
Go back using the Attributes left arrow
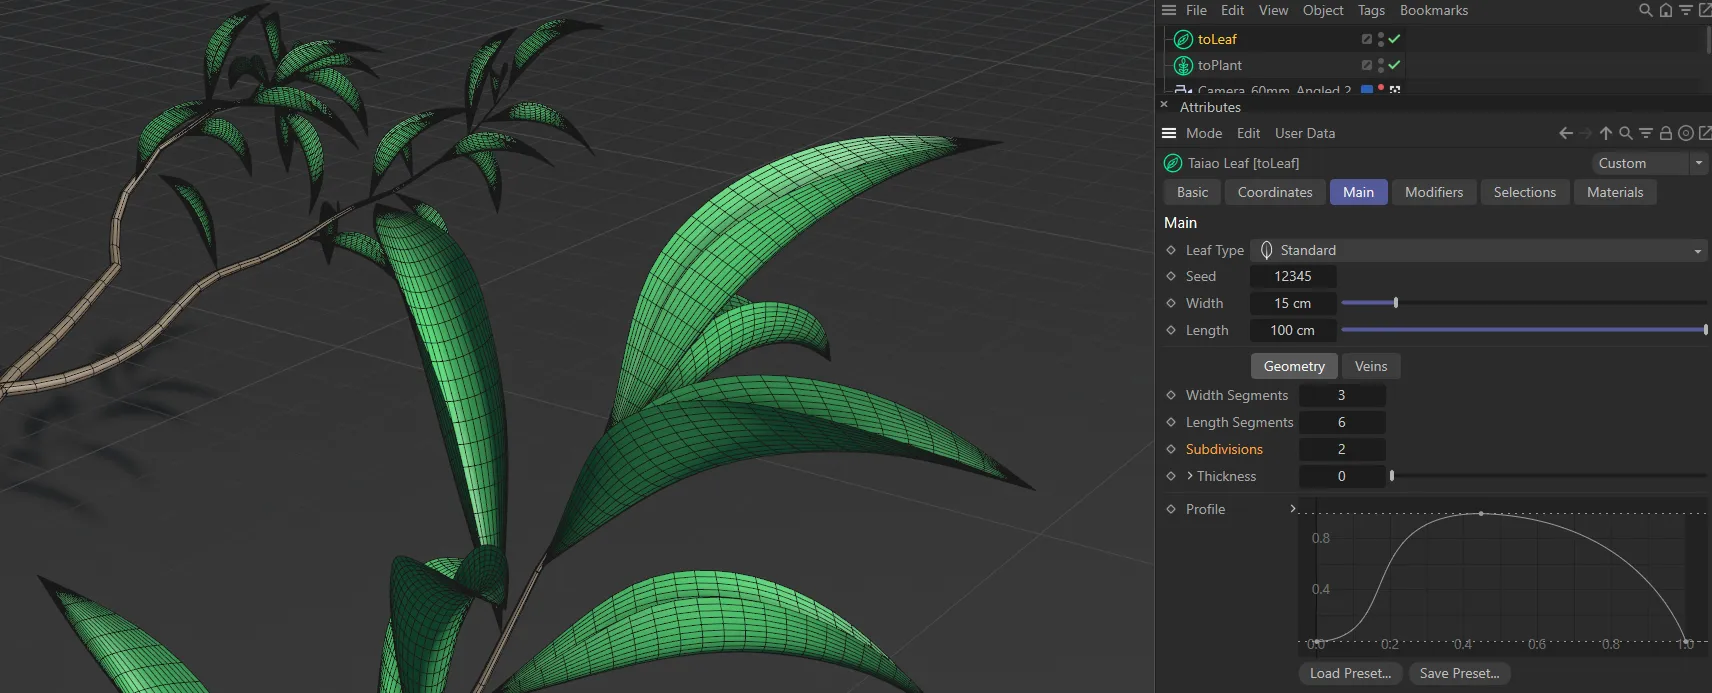click(1566, 133)
